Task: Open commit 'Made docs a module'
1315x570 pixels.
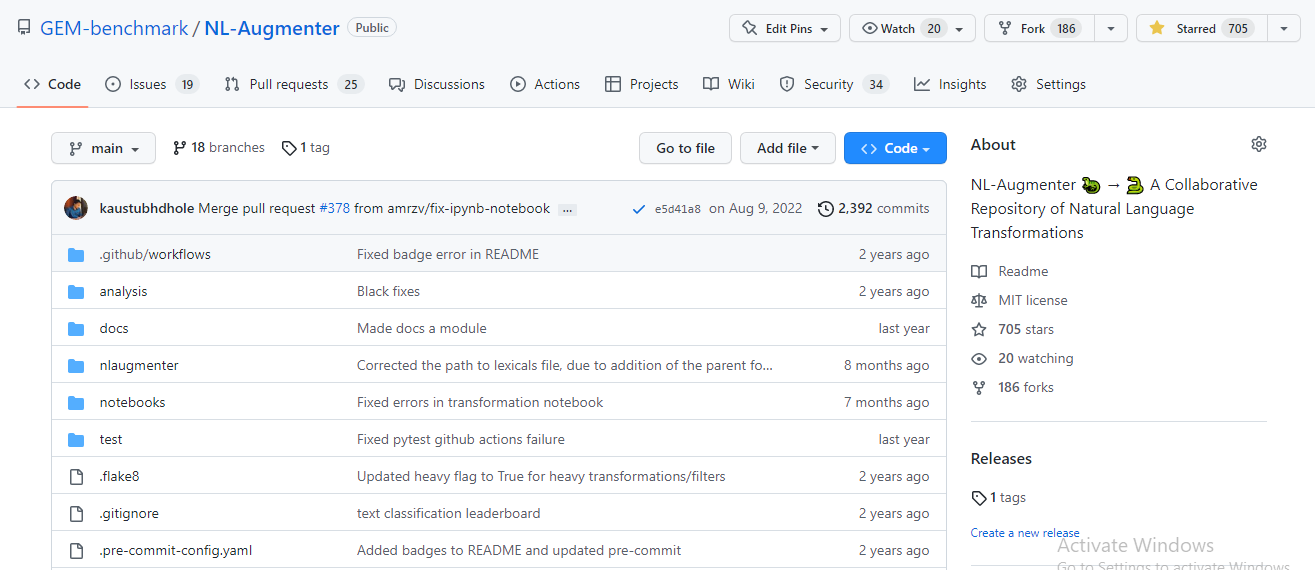Action: pyautogui.click(x=422, y=328)
